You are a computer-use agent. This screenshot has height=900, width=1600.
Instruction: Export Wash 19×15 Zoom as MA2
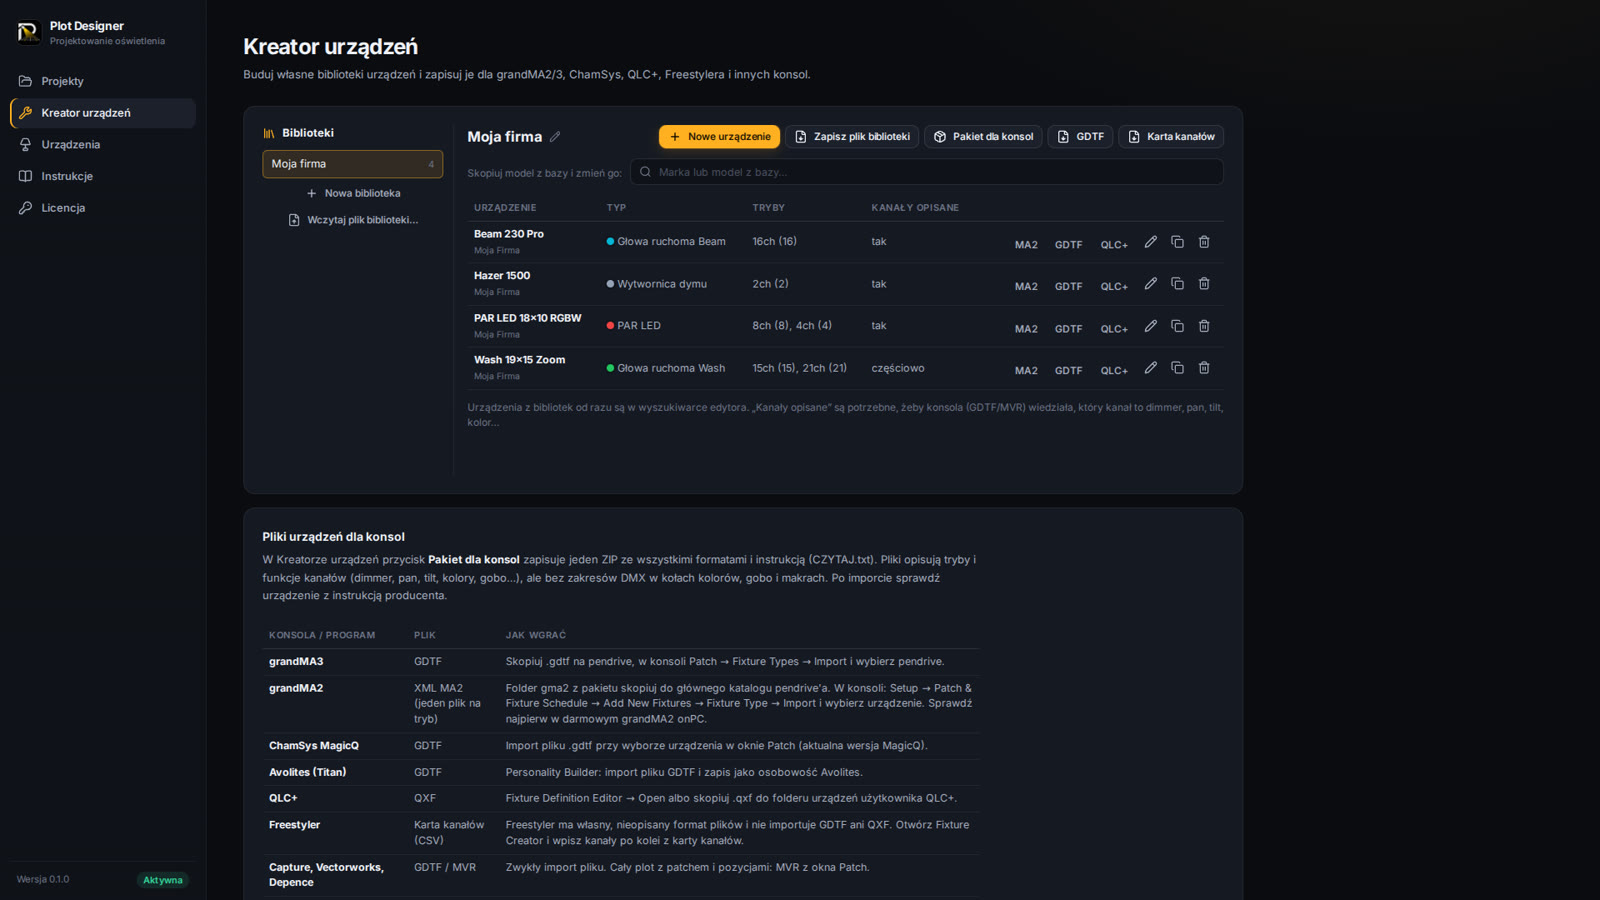click(x=1026, y=370)
